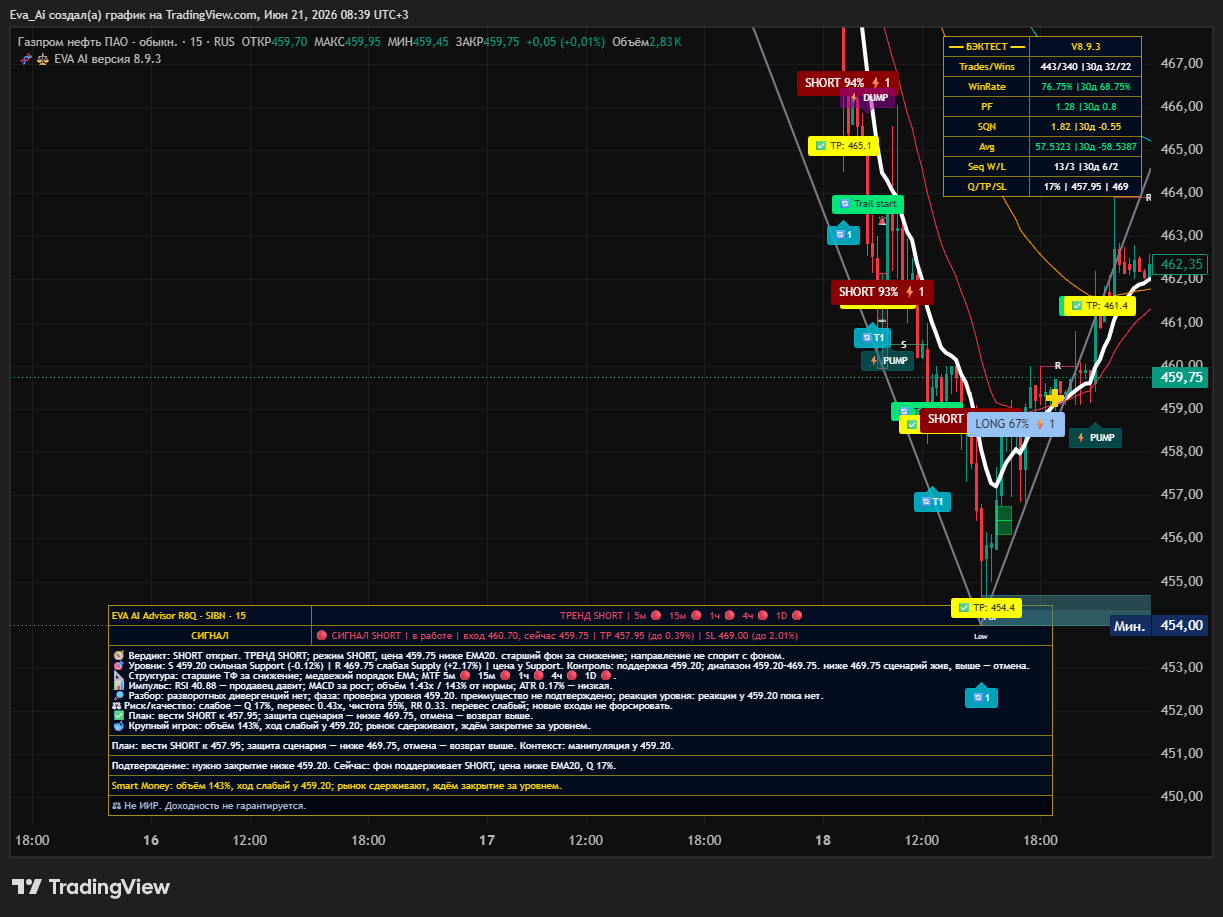Click the EVA AI Advisor R8Q - SIBN - 15 header
Screen dimensions: 1223x917
210,616
